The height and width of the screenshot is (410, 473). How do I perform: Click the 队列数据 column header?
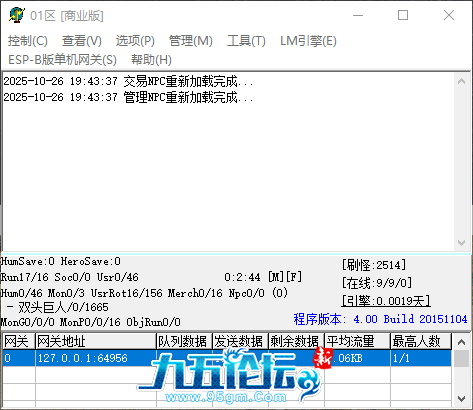184,341
